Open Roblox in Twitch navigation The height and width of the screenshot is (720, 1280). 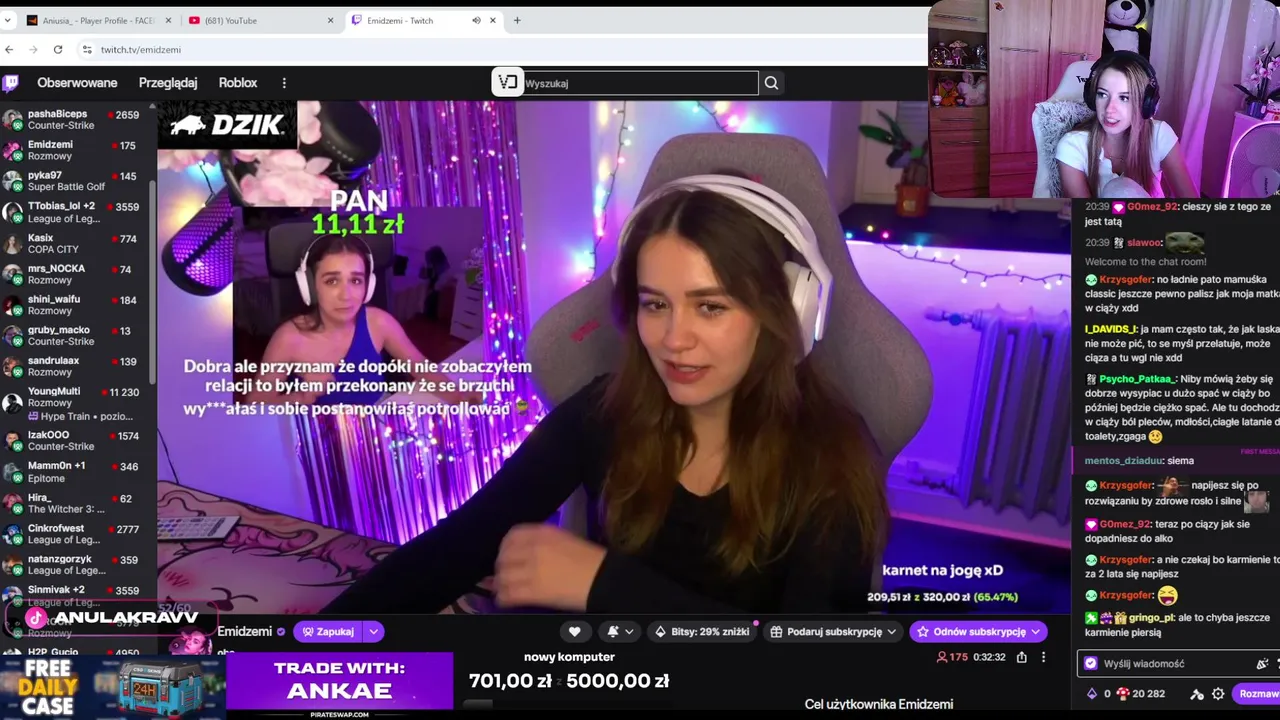tap(238, 83)
